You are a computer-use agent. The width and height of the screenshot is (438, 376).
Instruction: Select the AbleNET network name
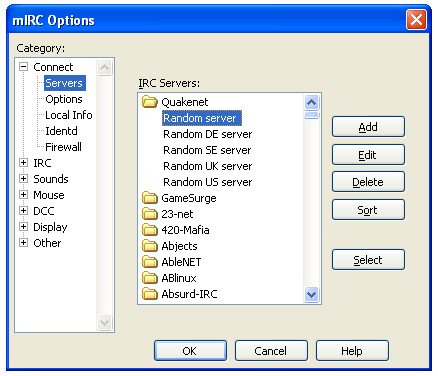[181, 262]
